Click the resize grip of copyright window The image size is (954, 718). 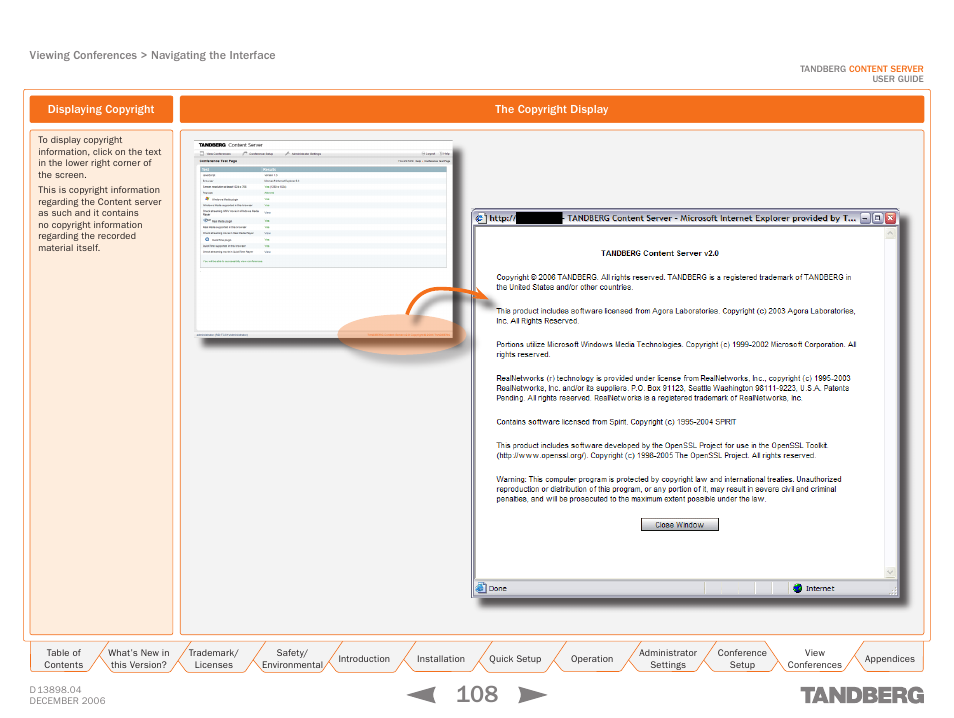(x=893, y=591)
